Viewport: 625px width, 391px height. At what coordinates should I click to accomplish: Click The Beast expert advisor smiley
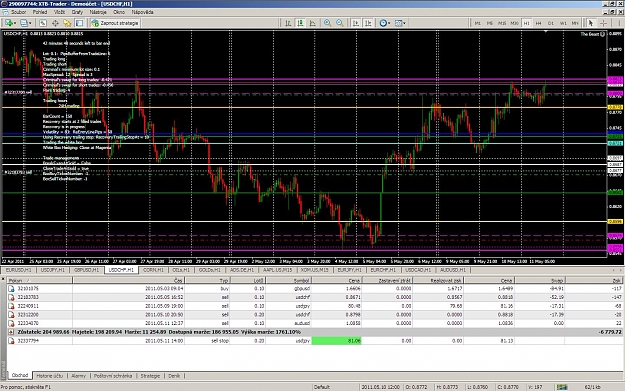[x=602, y=34]
